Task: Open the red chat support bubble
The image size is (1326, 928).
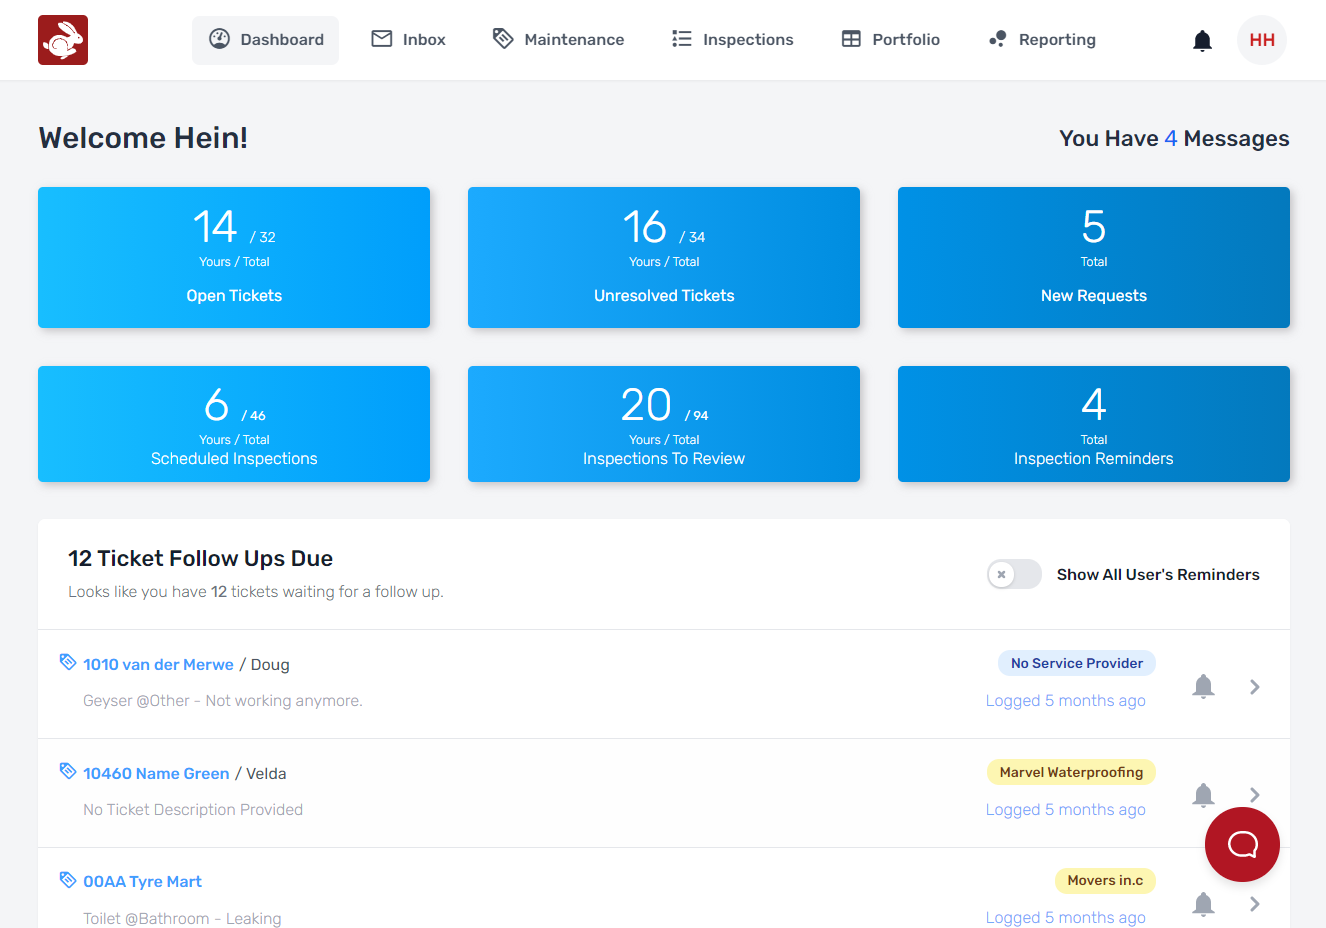Action: (x=1242, y=844)
